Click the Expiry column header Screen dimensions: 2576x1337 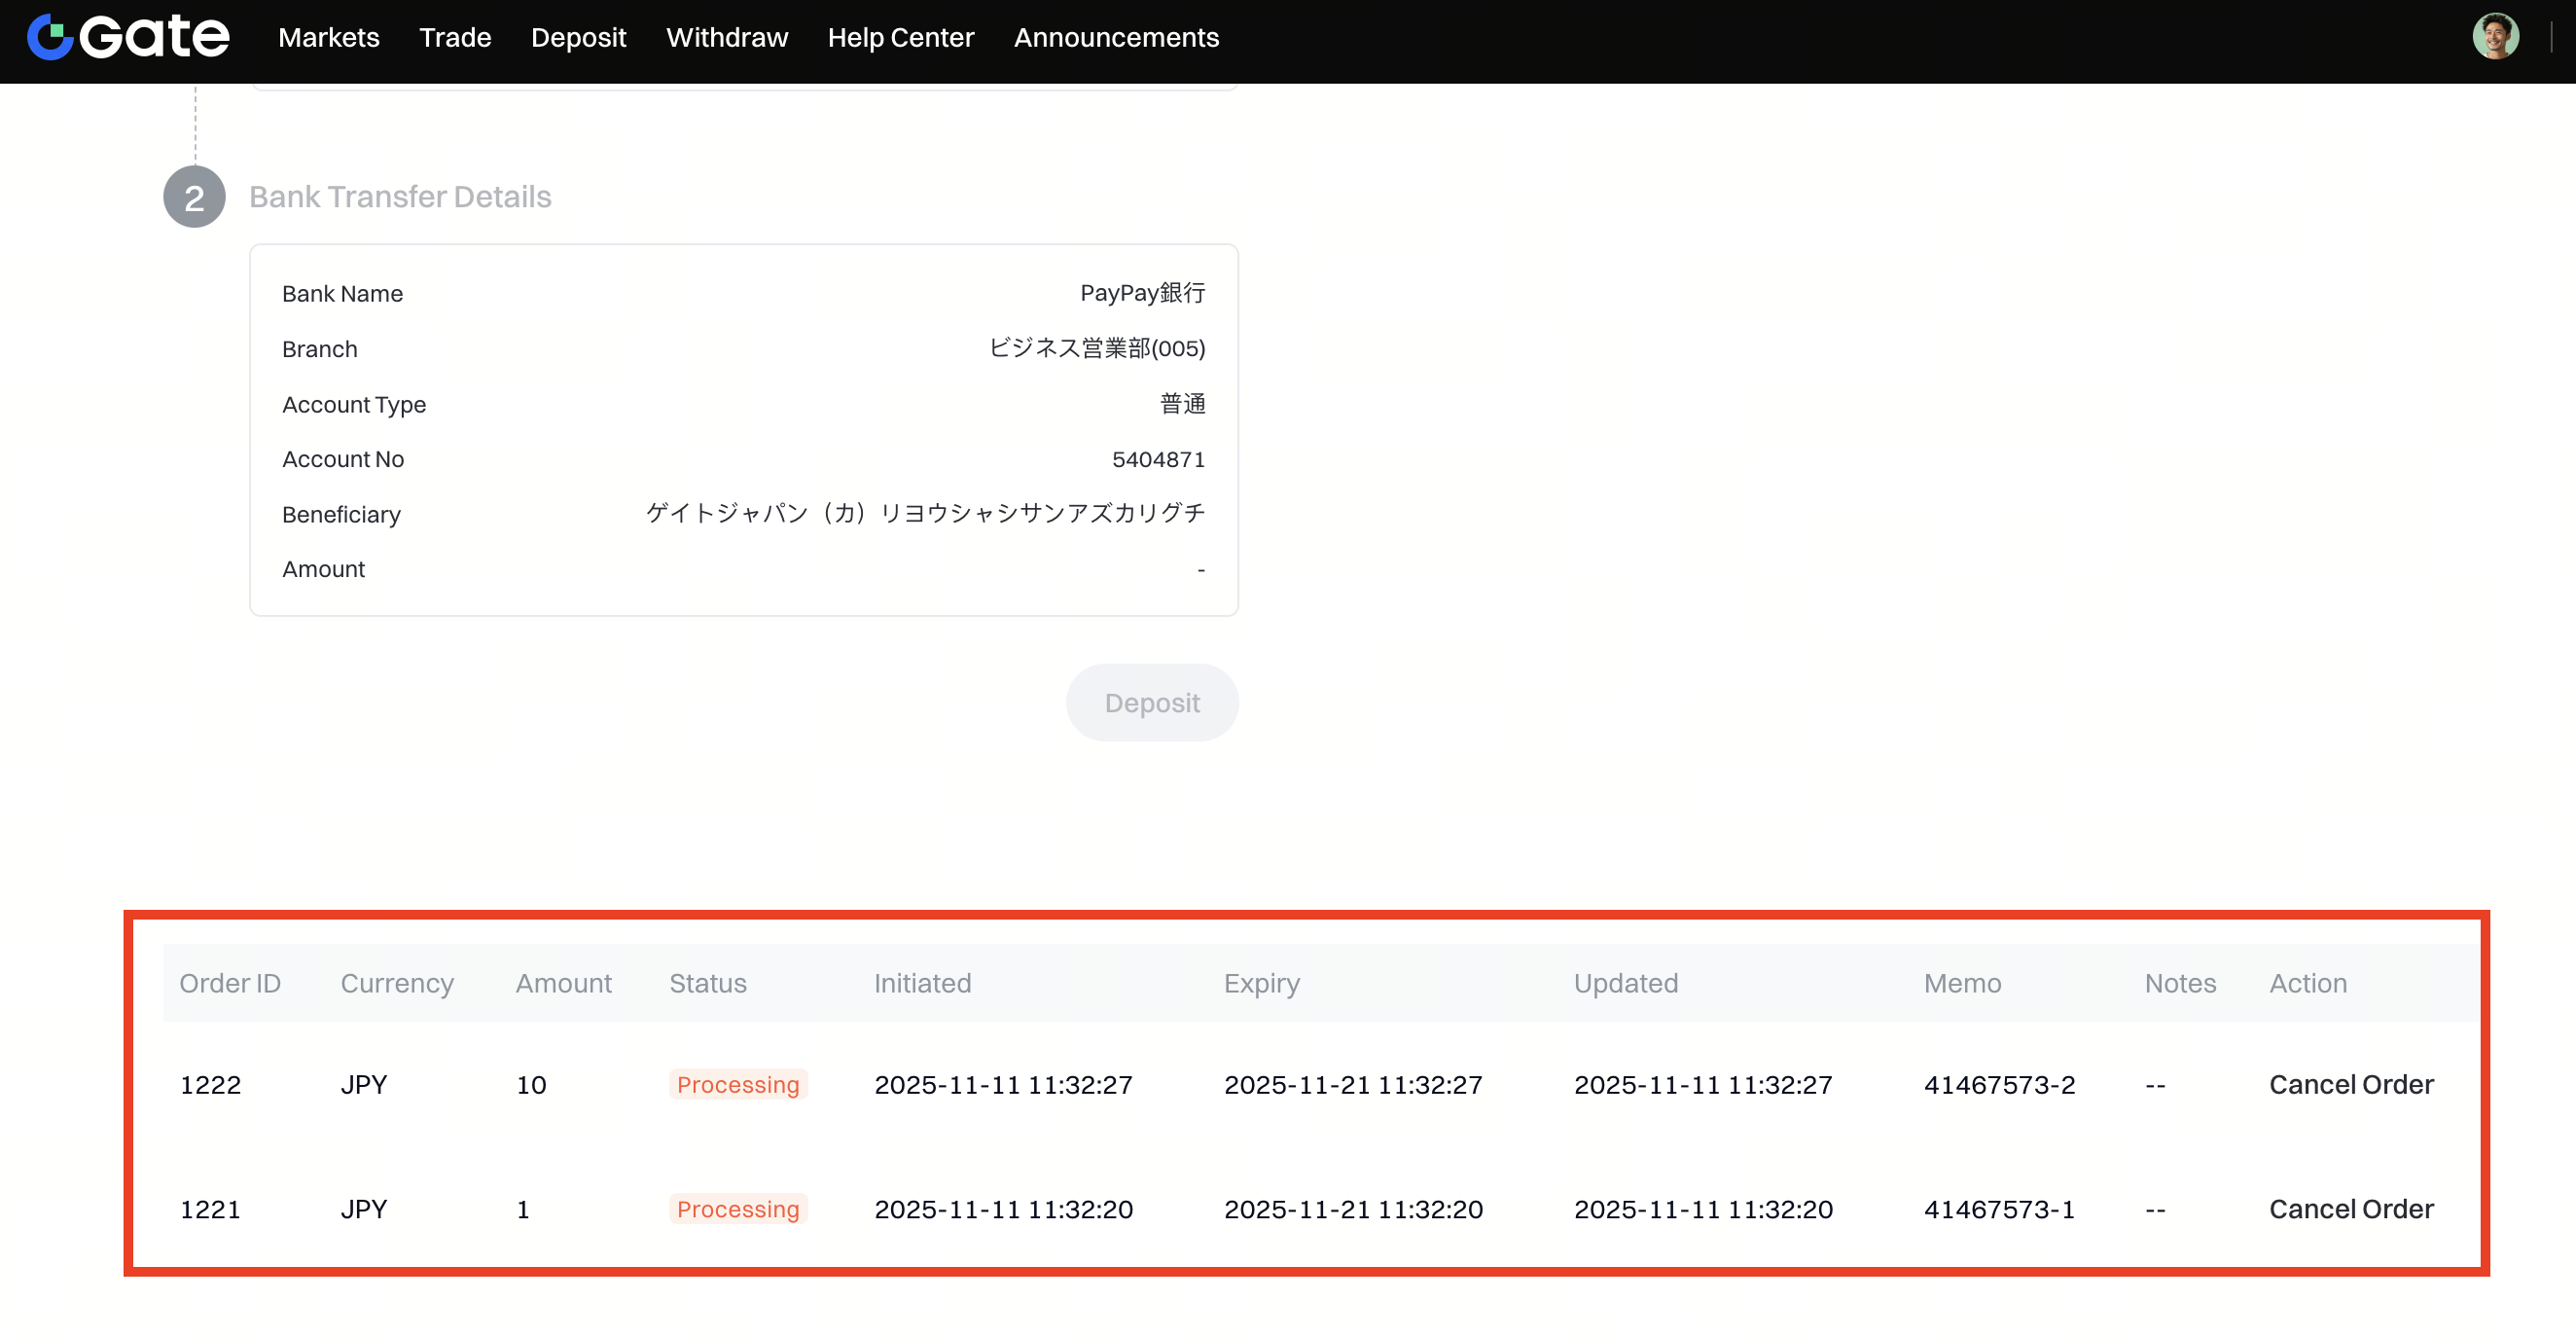pos(1261,983)
